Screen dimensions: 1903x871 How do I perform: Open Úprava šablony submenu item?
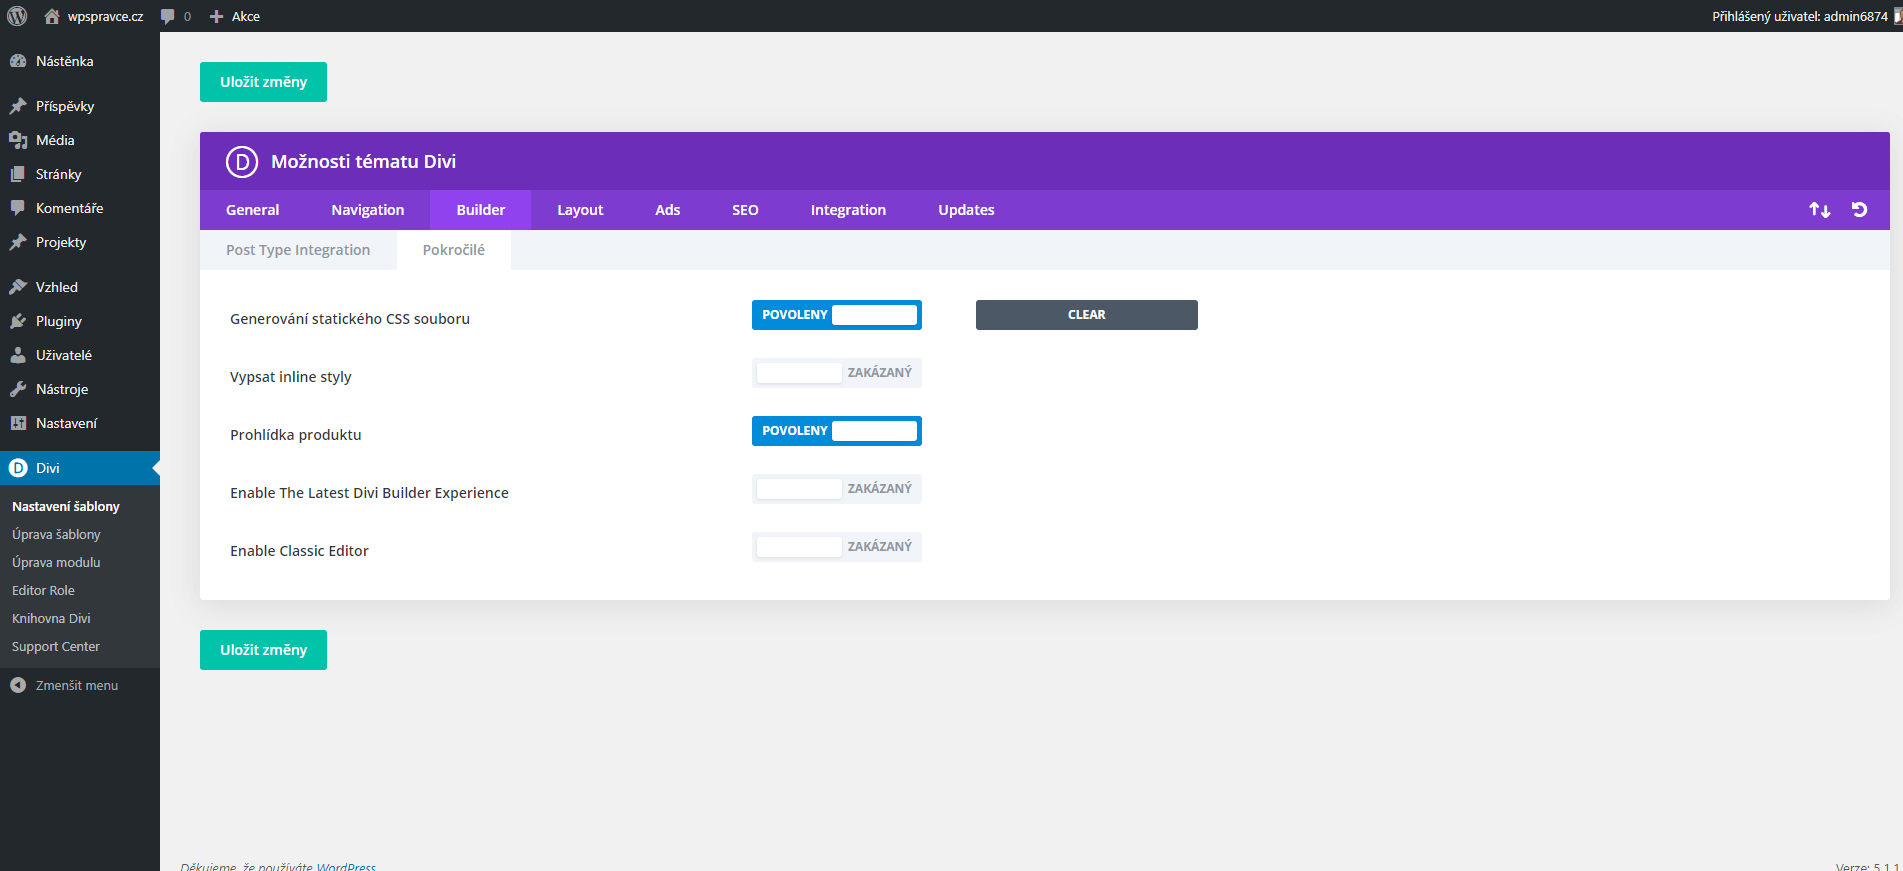click(56, 535)
